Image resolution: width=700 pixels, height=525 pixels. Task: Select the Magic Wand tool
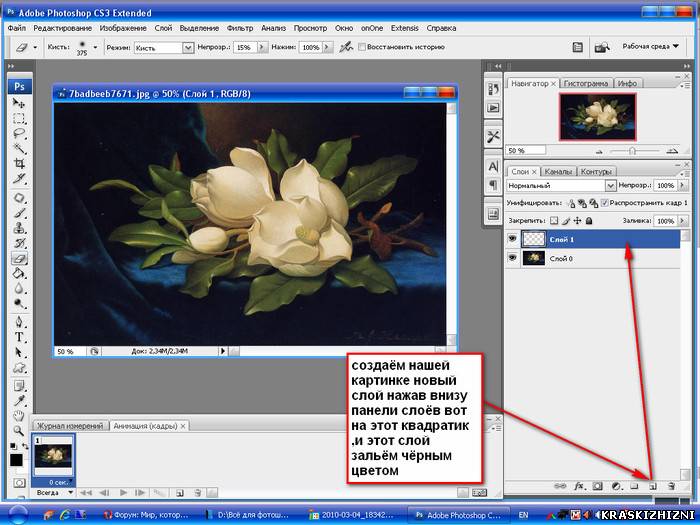19,148
